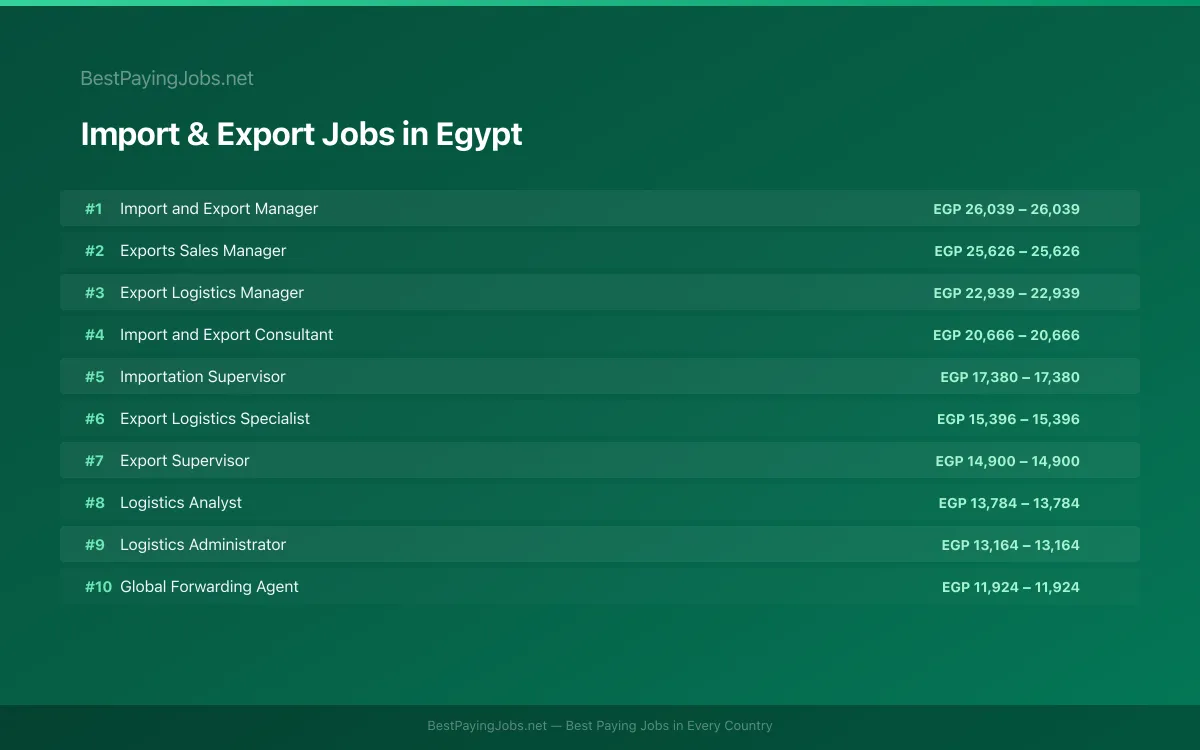The image size is (1200, 750).
Task: Select salary EGP 14,900 – 14,900
Action: (1007, 461)
